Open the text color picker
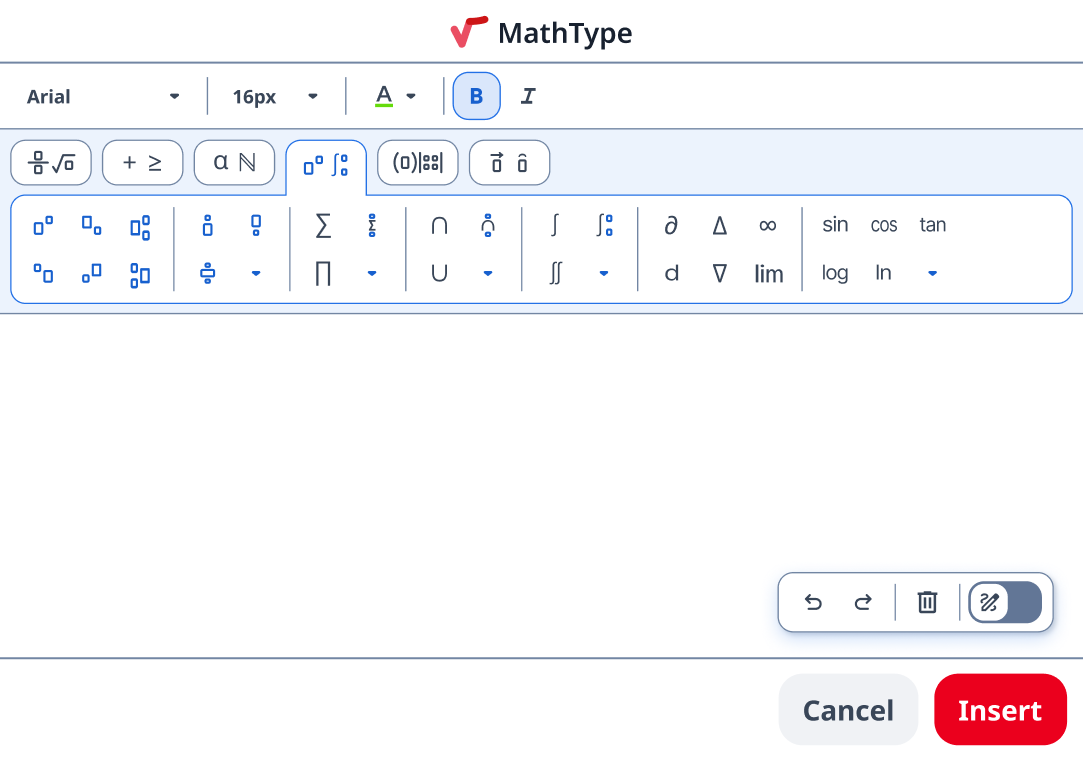The image size is (1083, 765). tap(396, 96)
